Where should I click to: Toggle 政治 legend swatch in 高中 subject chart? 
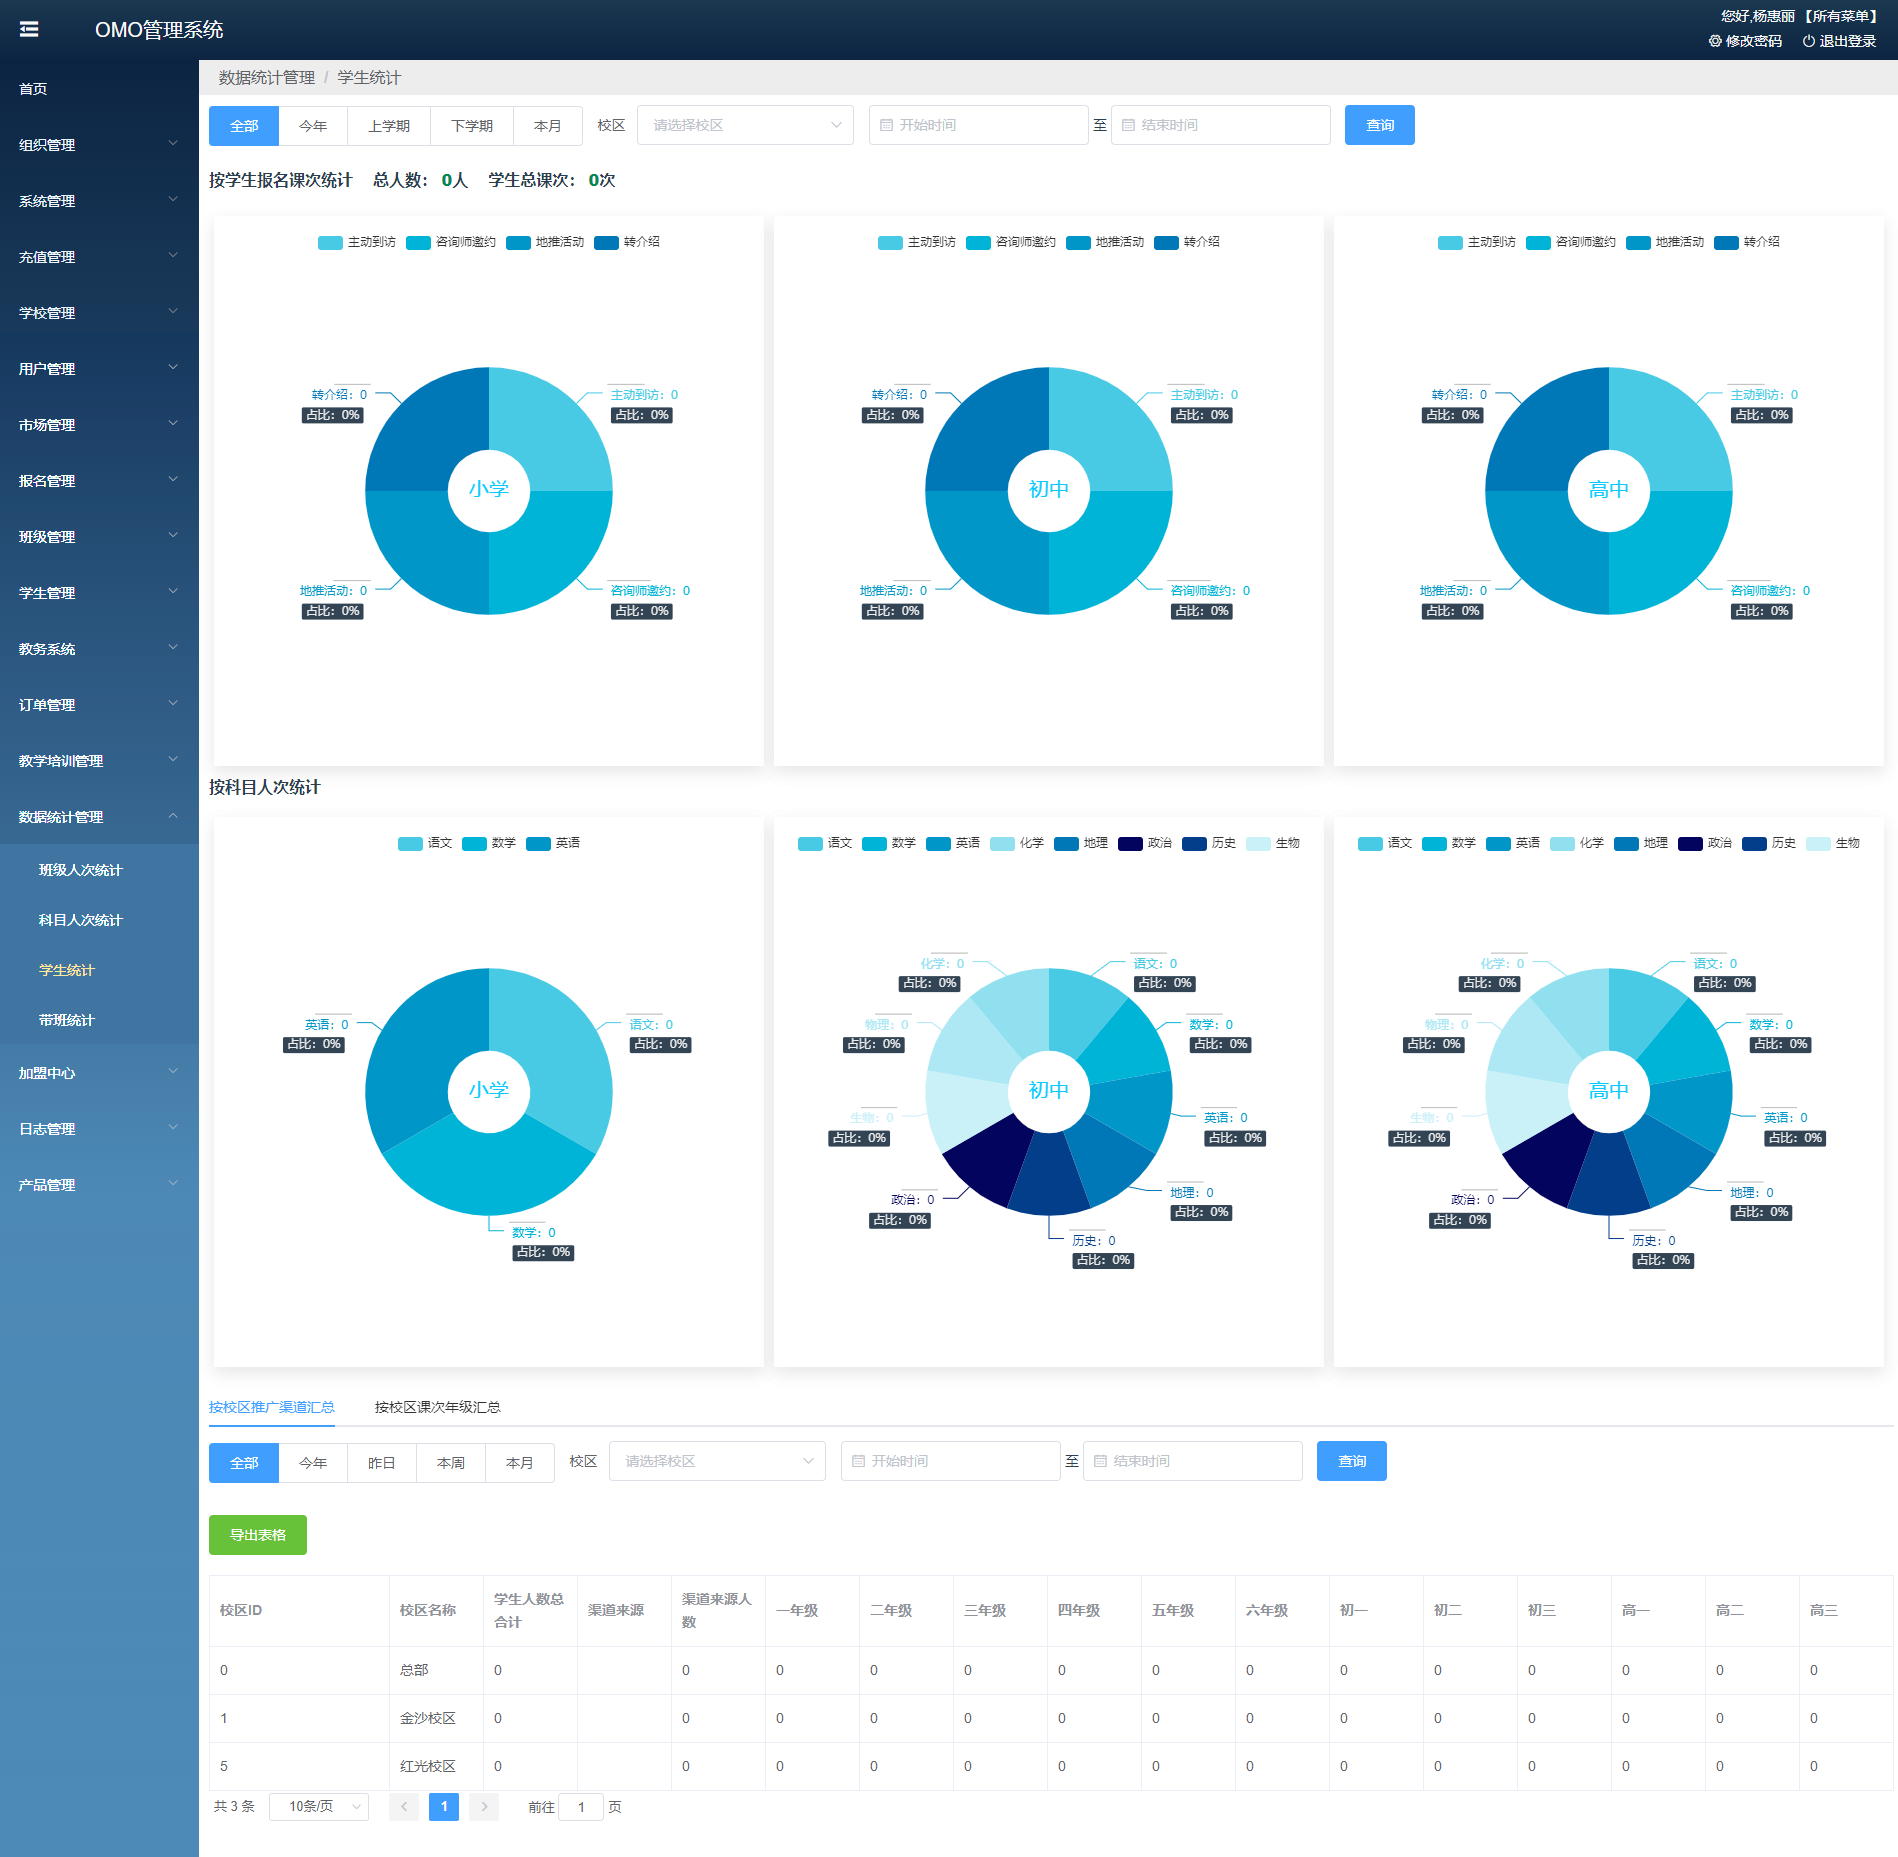1690,843
